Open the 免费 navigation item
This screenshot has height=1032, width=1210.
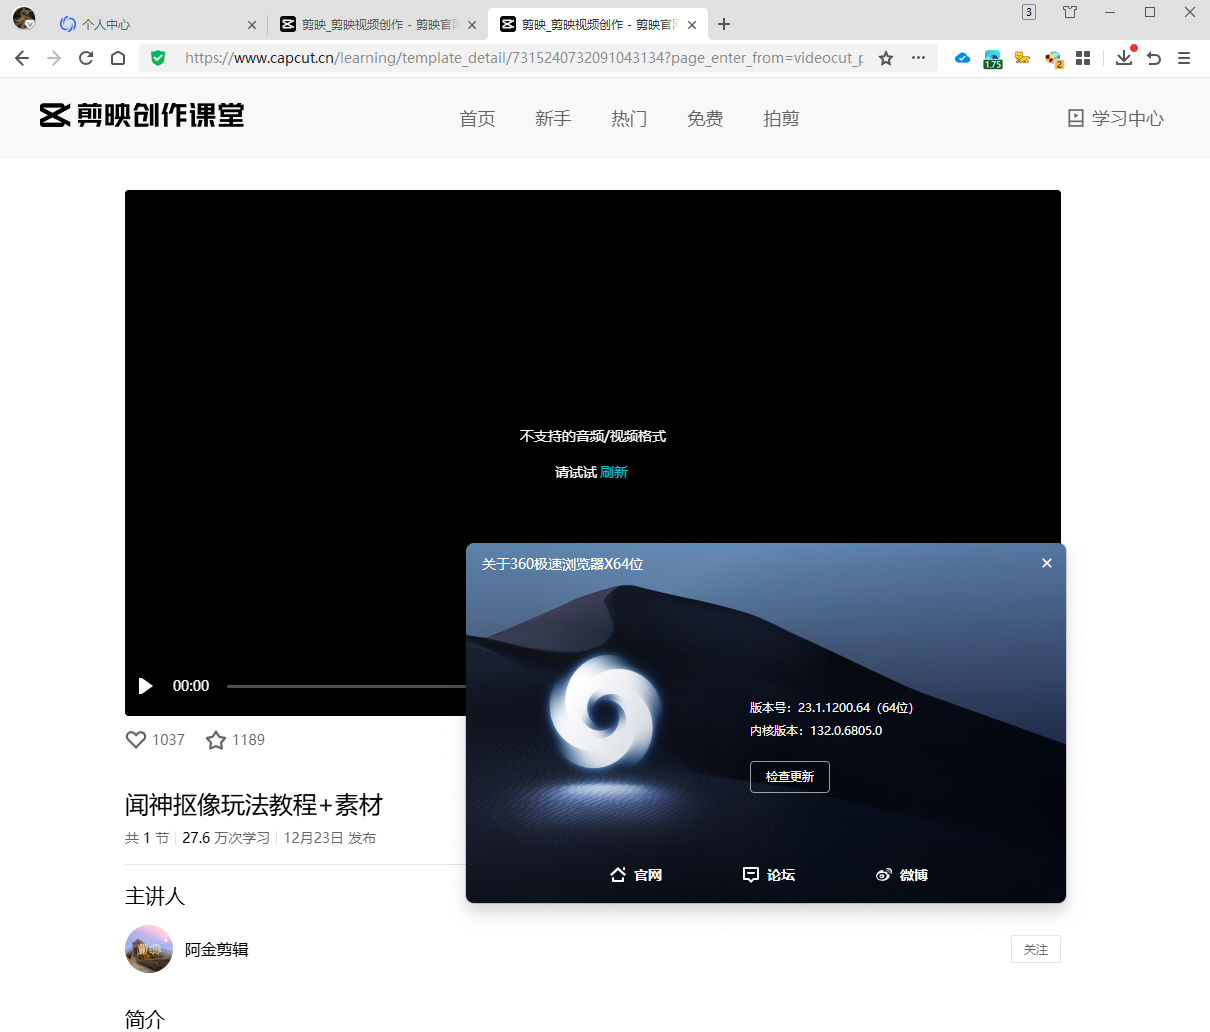click(705, 119)
